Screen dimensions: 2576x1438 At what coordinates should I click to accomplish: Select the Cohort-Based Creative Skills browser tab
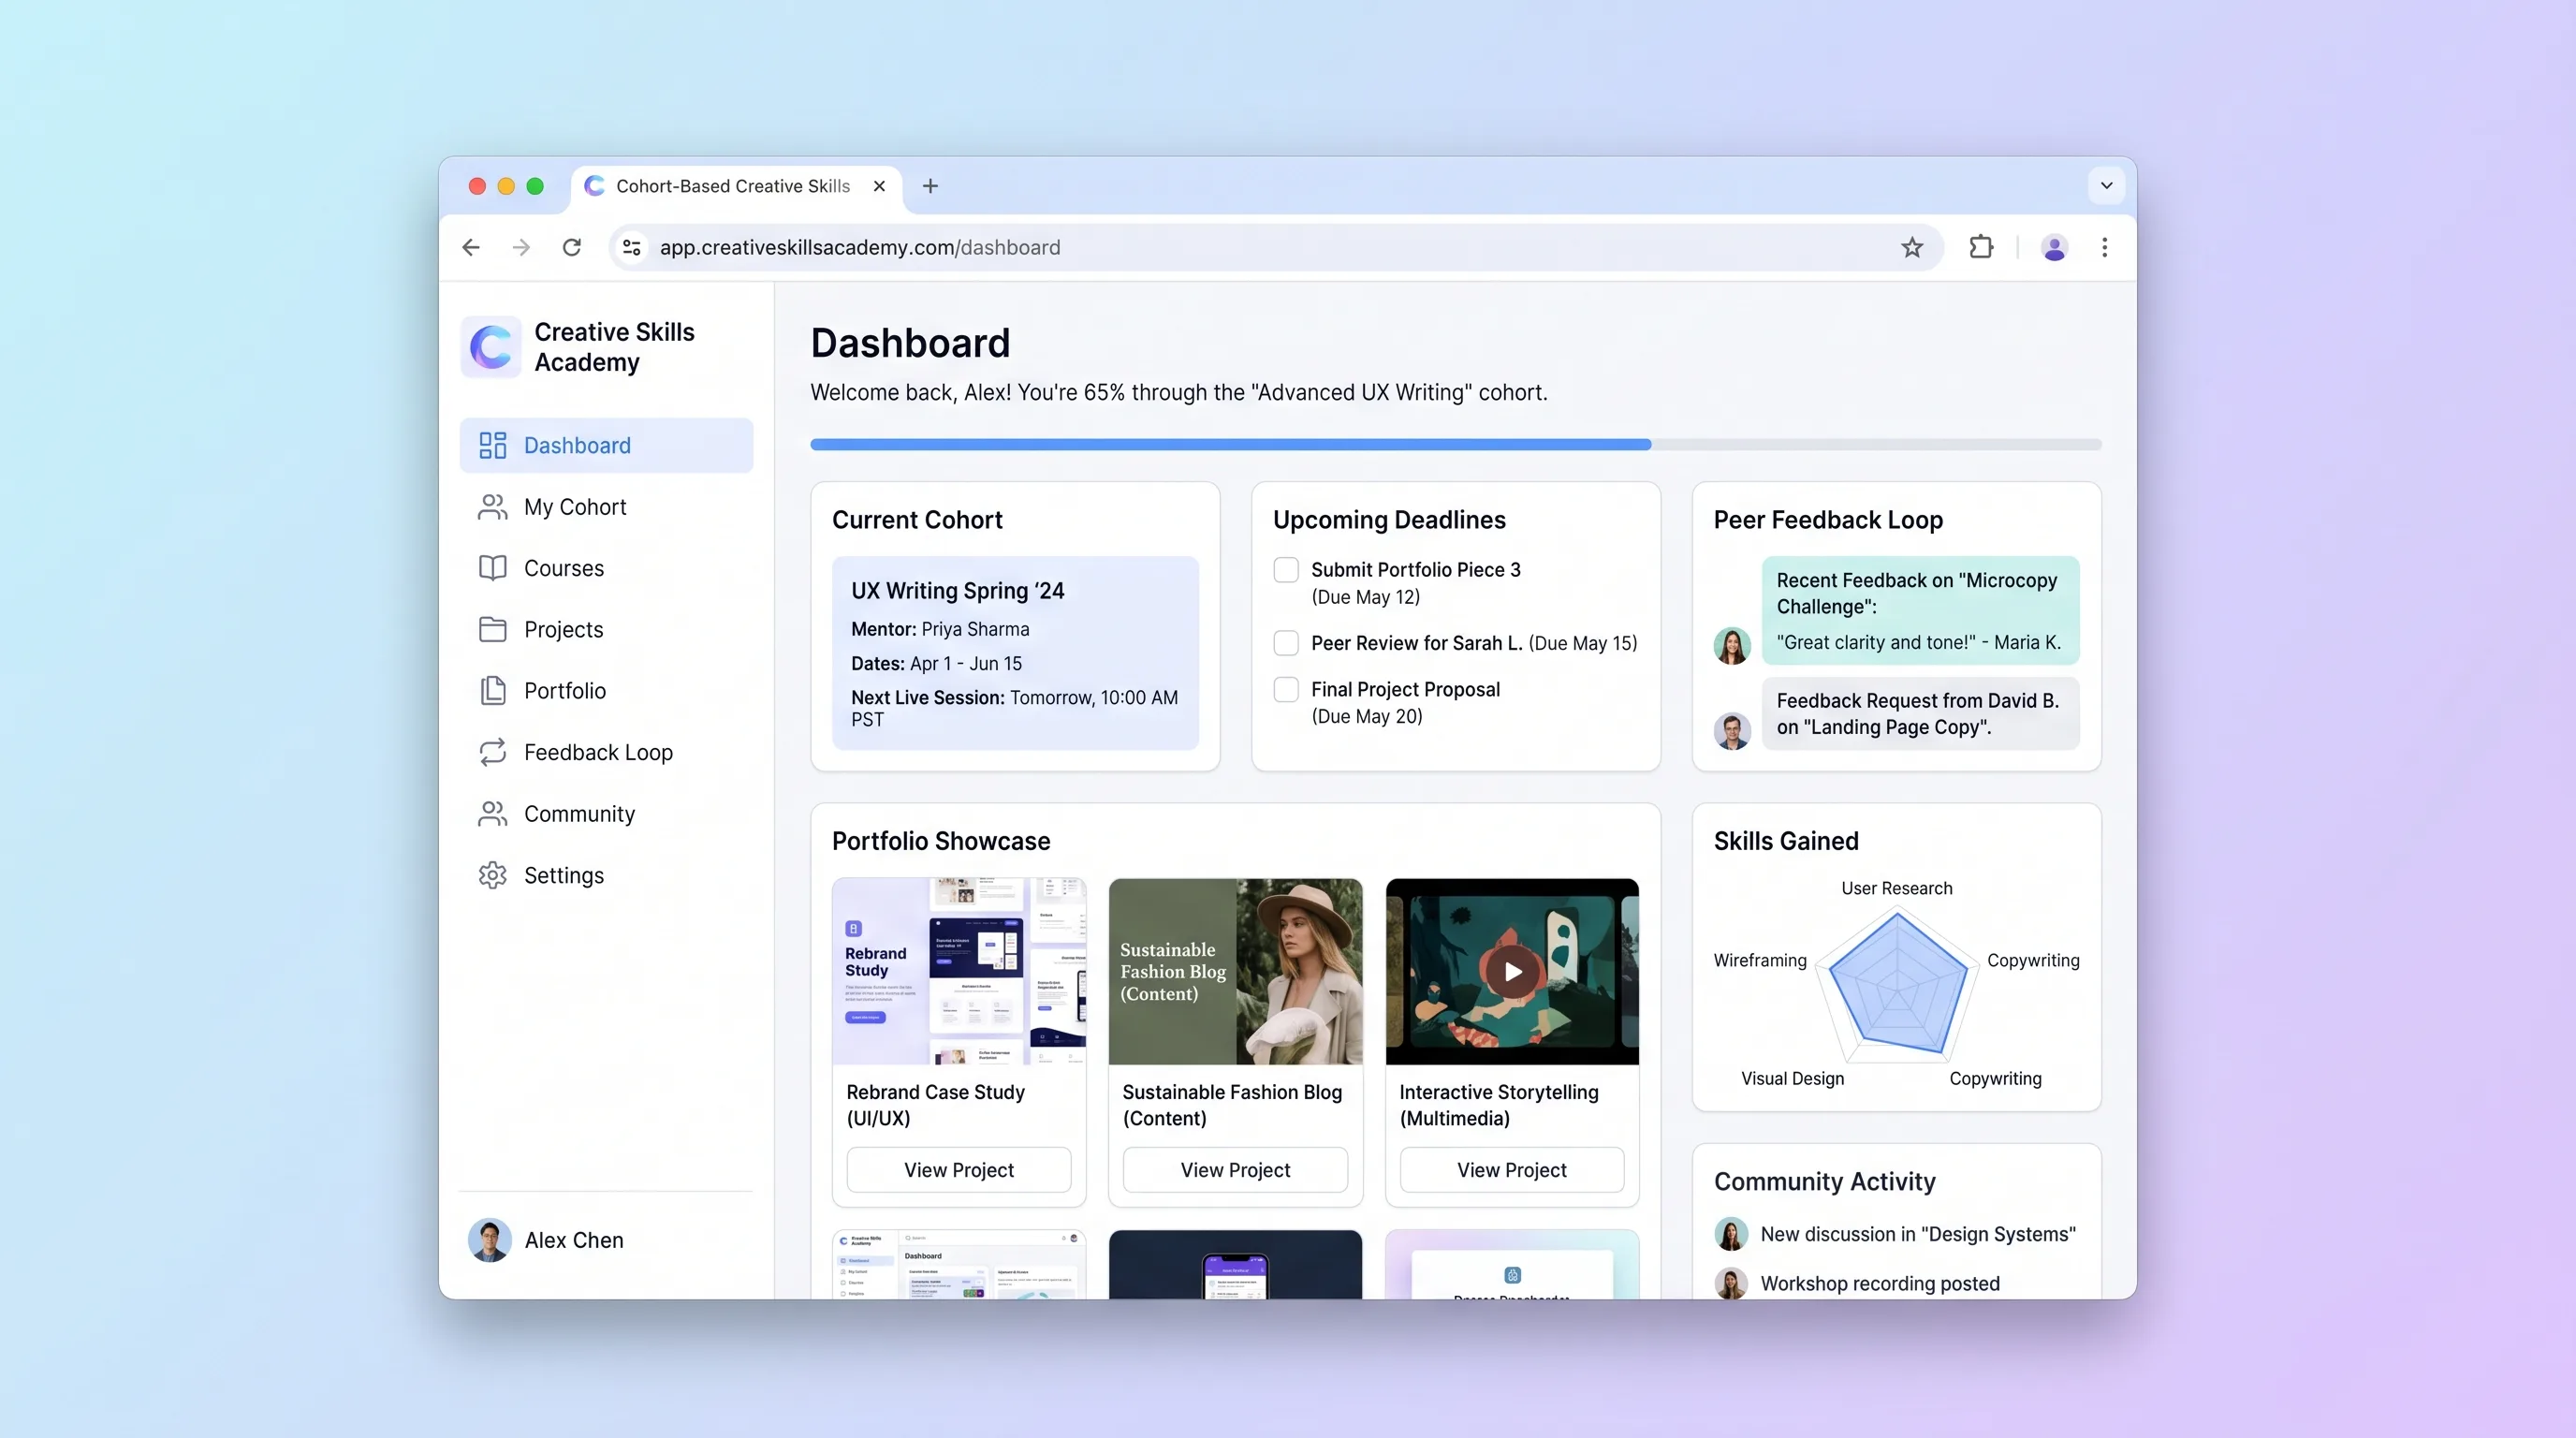pos(736,187)
